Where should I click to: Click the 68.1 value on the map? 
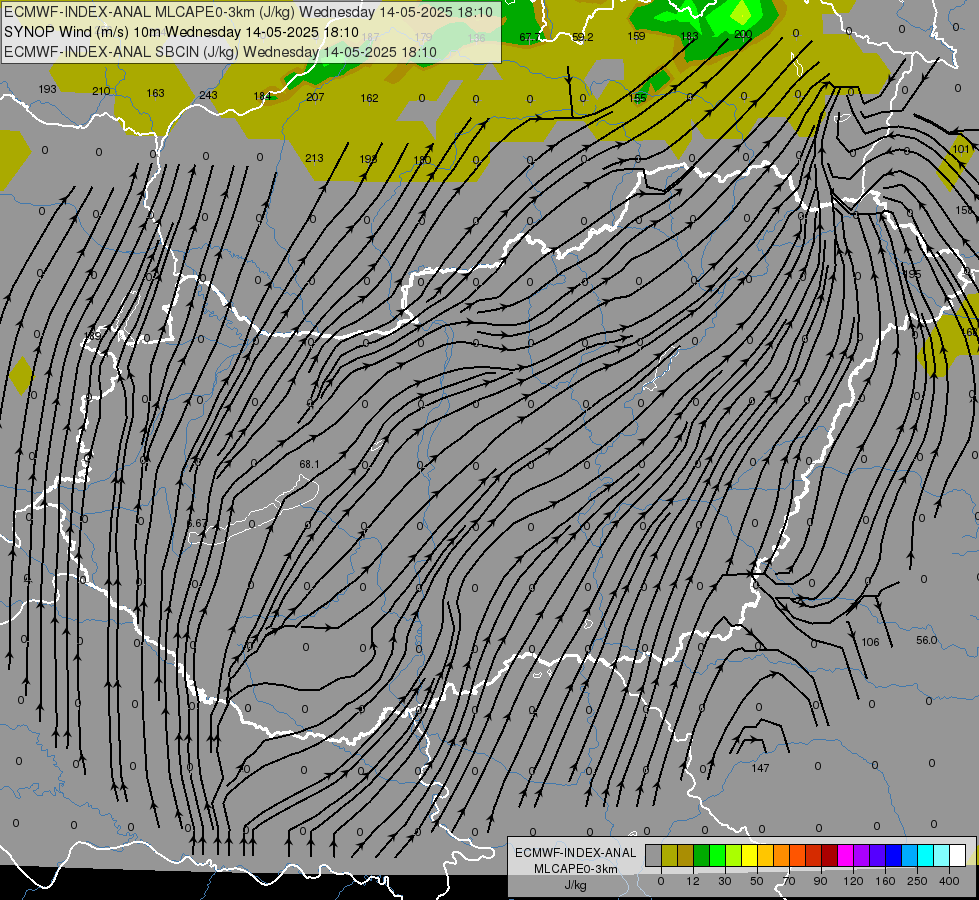tap(309, 464)
